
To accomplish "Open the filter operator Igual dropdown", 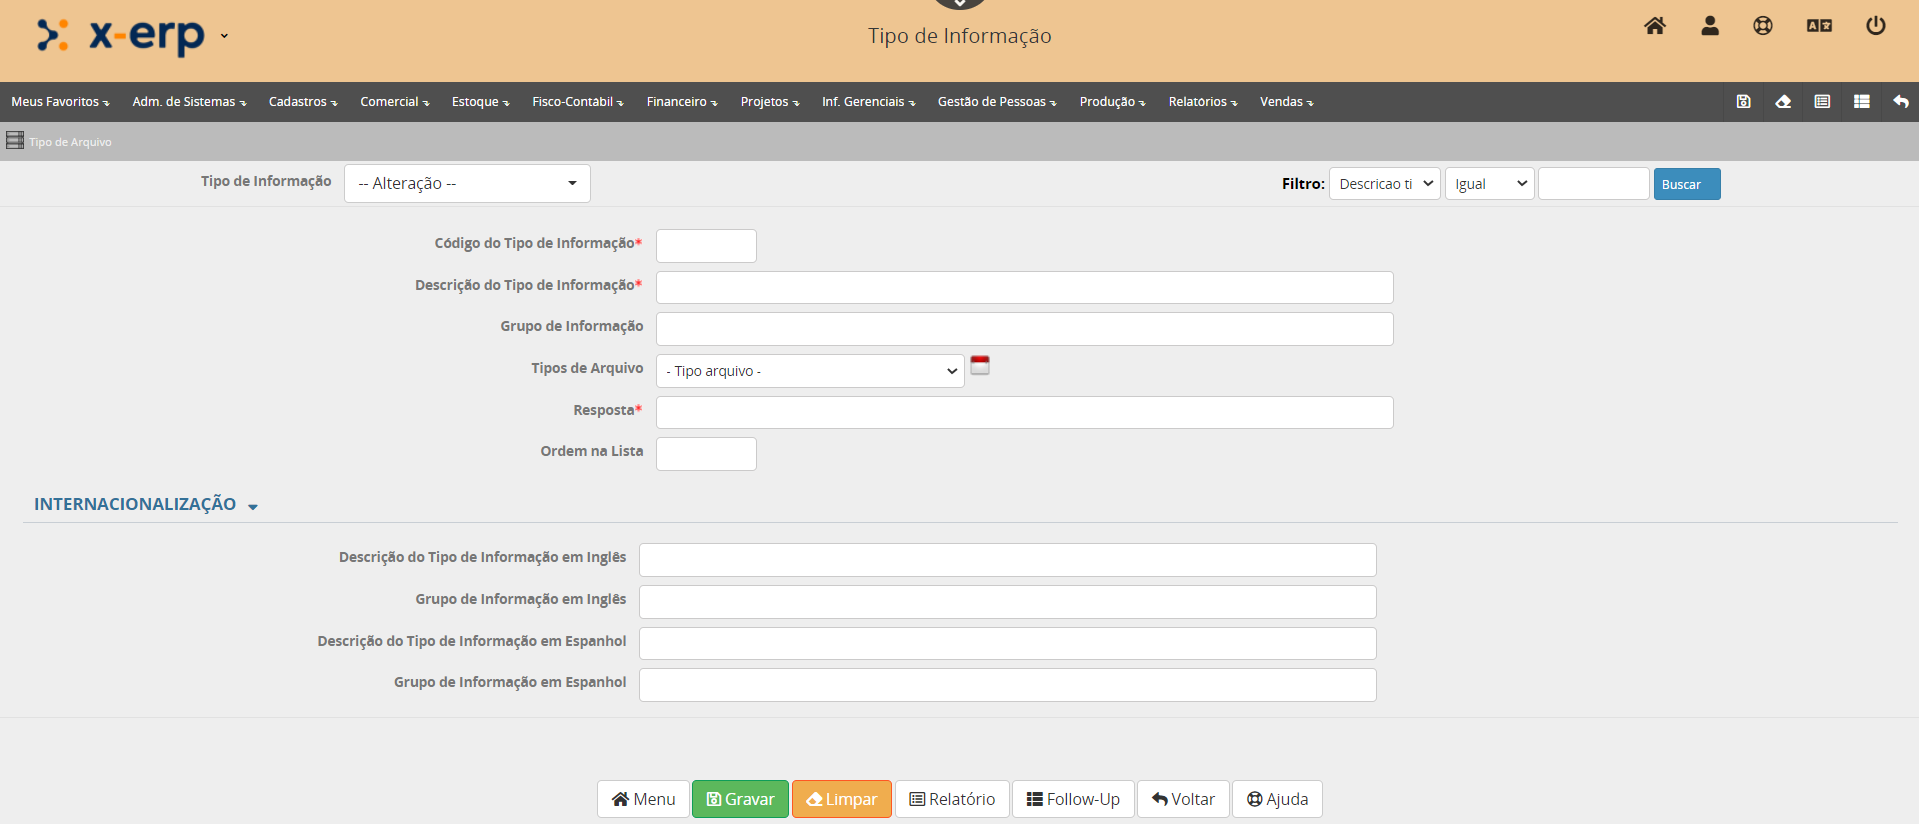I will (1489, 184).
